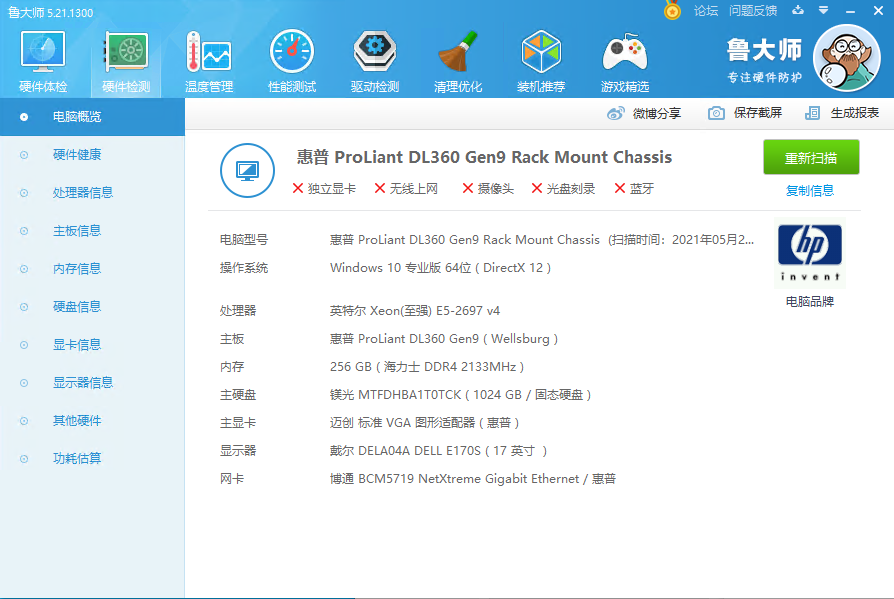Click the 蓝牙 unavailable indicator
This screenshot has height=599, width=894.
coord(634,189)
